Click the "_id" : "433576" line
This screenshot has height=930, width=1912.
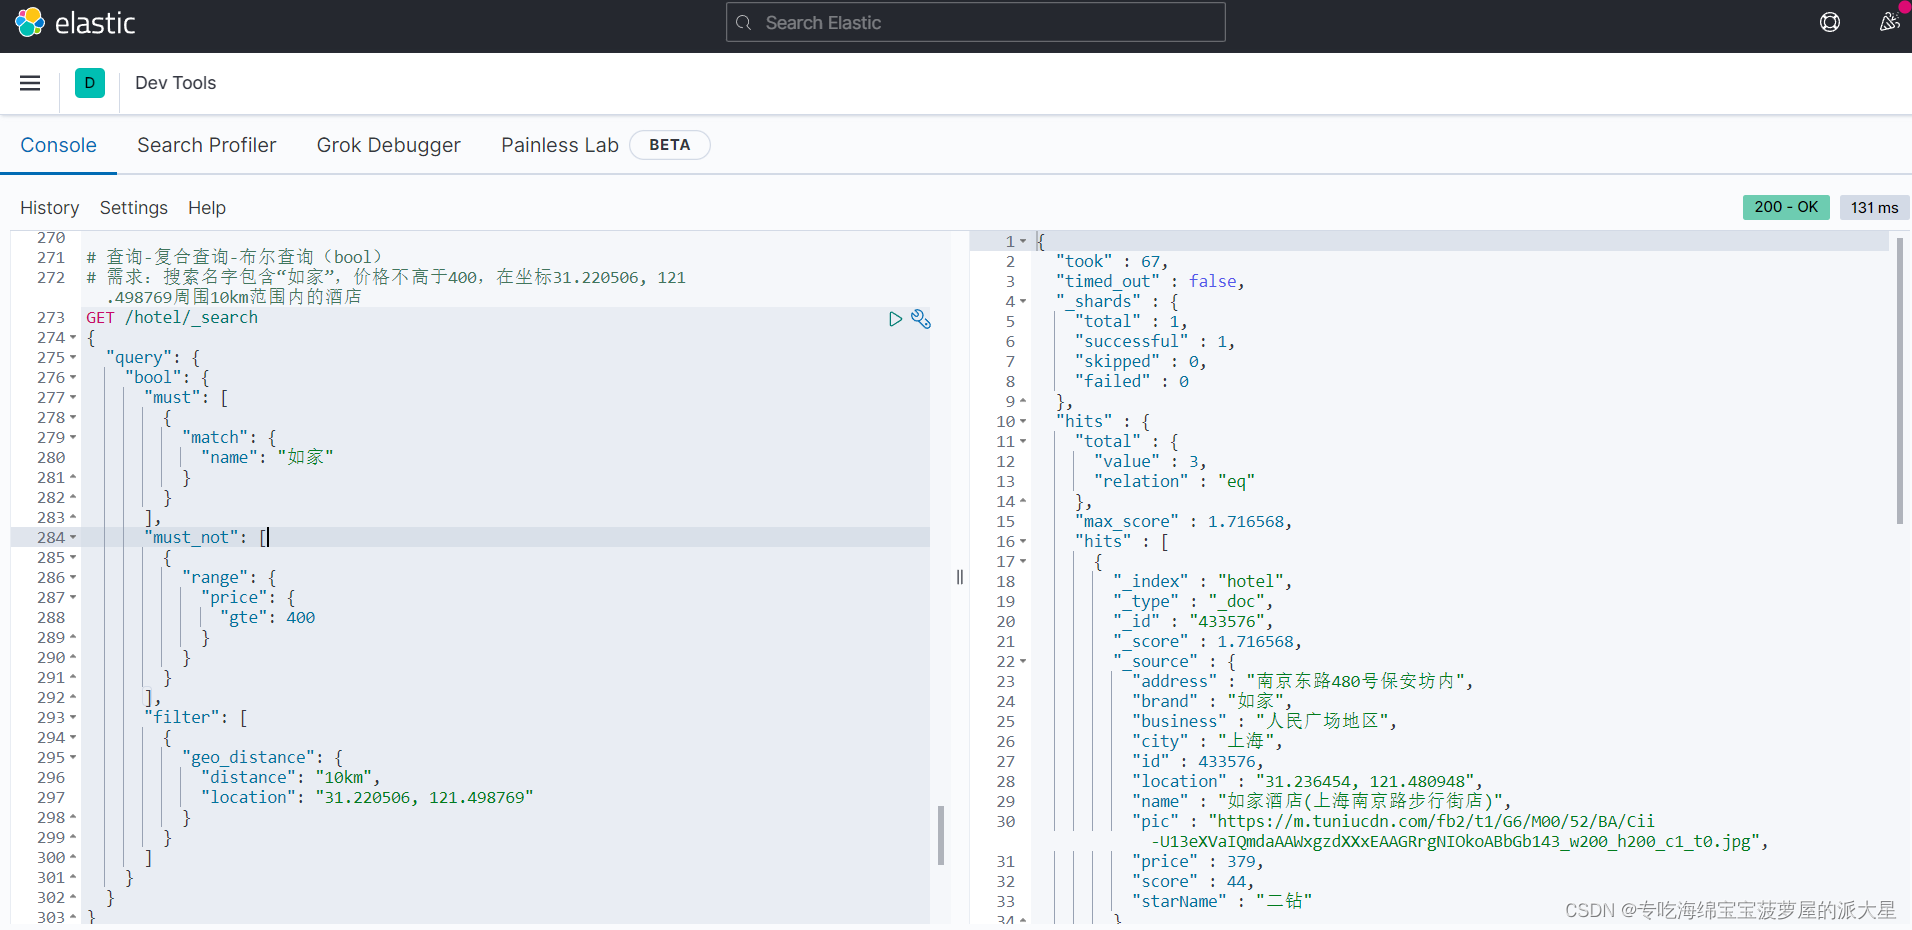coord(1193,622)
